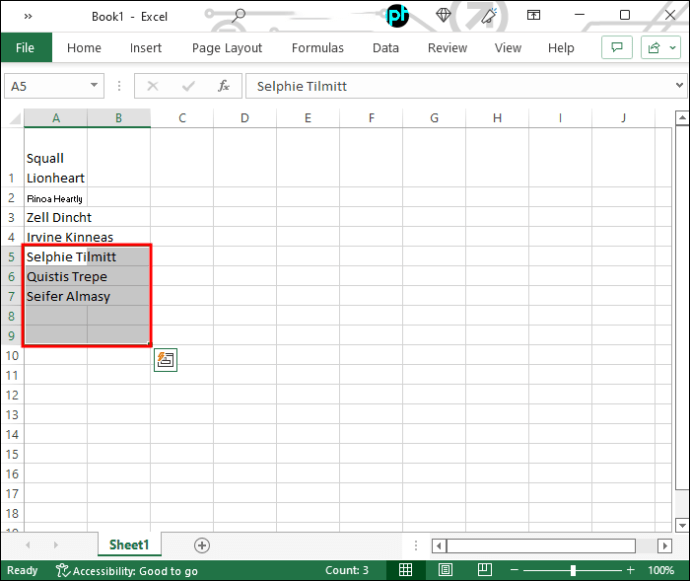Click the Share button

pos(654,47)
